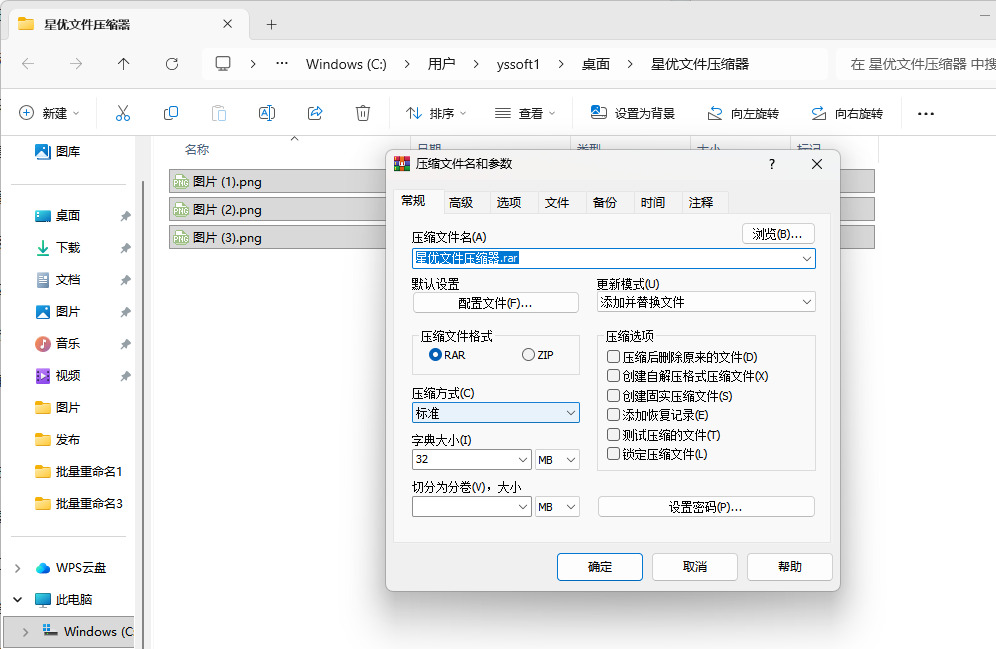The image size is (996, 649).
Task: Open the 更新模式 update mode dropdown
Action: (807, 302)
